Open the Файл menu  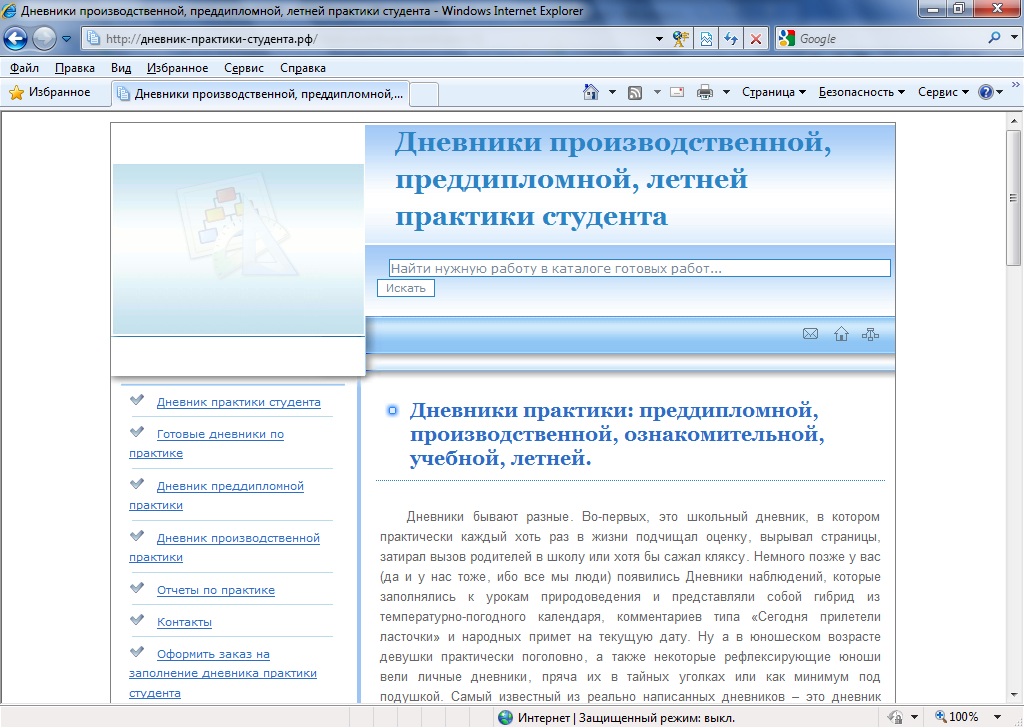pyautogui.click(x=24, y=68)
